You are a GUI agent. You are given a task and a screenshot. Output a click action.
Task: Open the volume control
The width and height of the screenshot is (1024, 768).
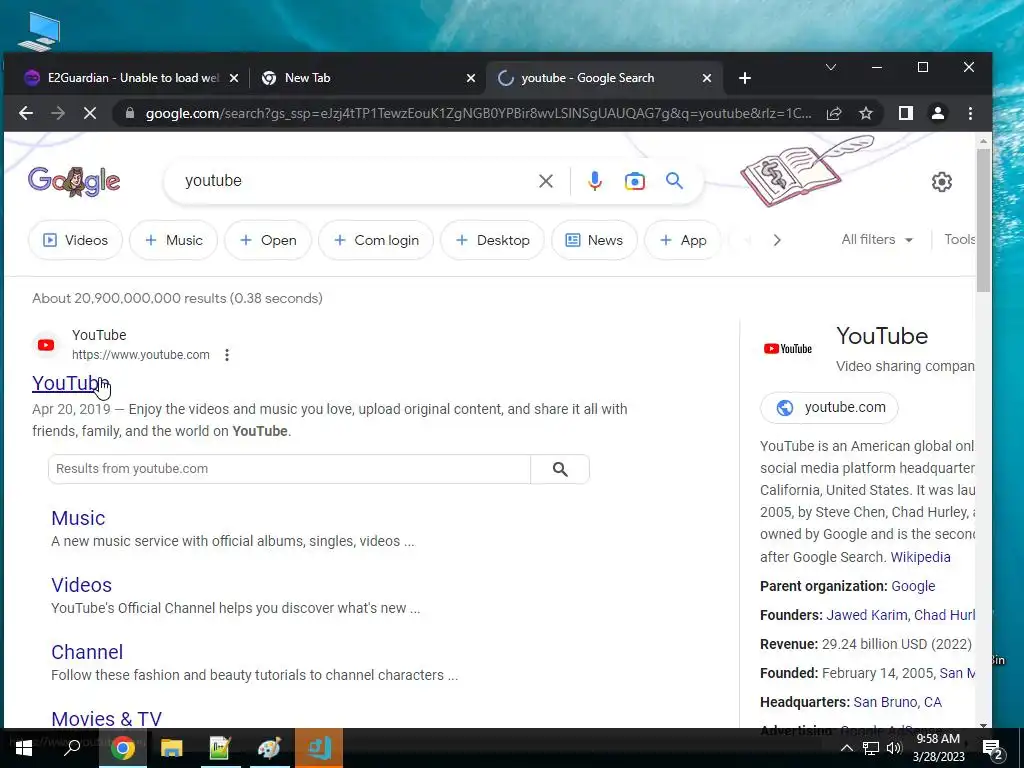pos(894,748)
